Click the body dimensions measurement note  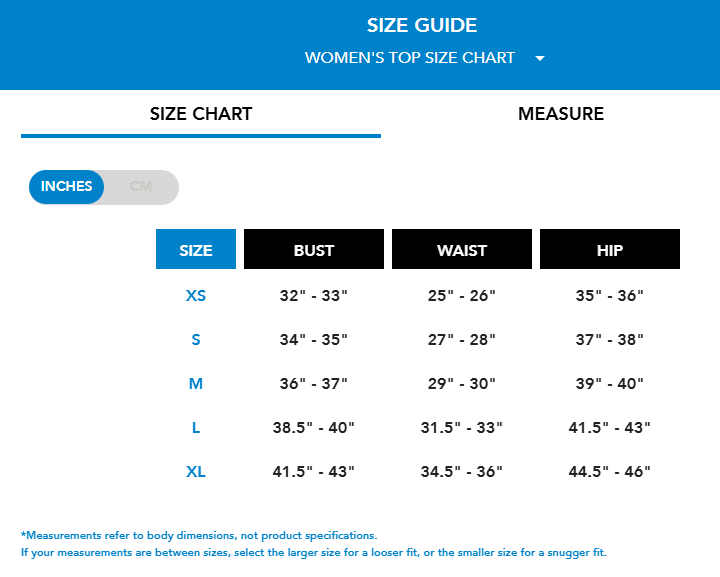click(199, 536)
